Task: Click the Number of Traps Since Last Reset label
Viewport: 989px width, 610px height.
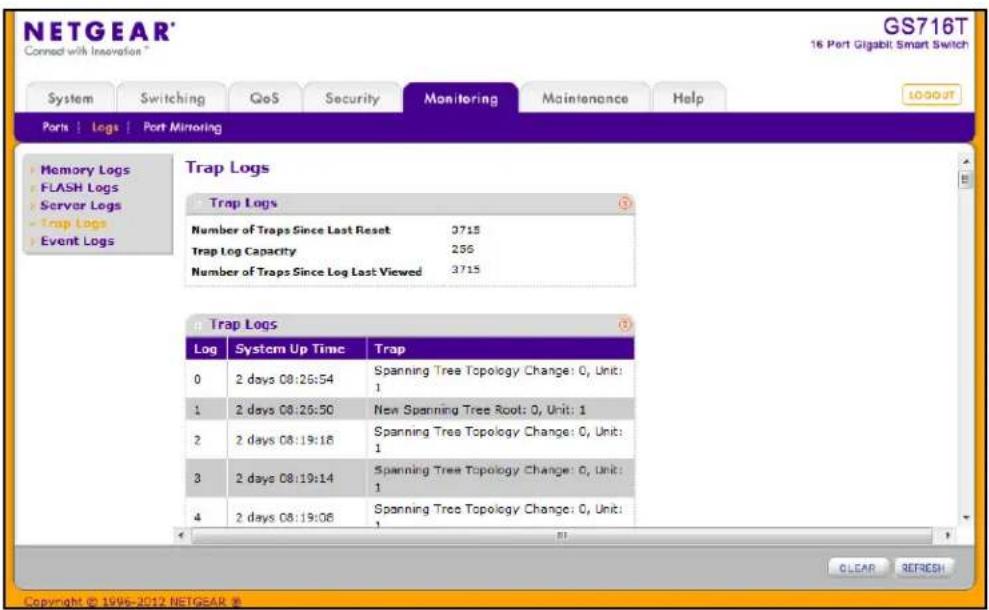Action: (291, 230)
